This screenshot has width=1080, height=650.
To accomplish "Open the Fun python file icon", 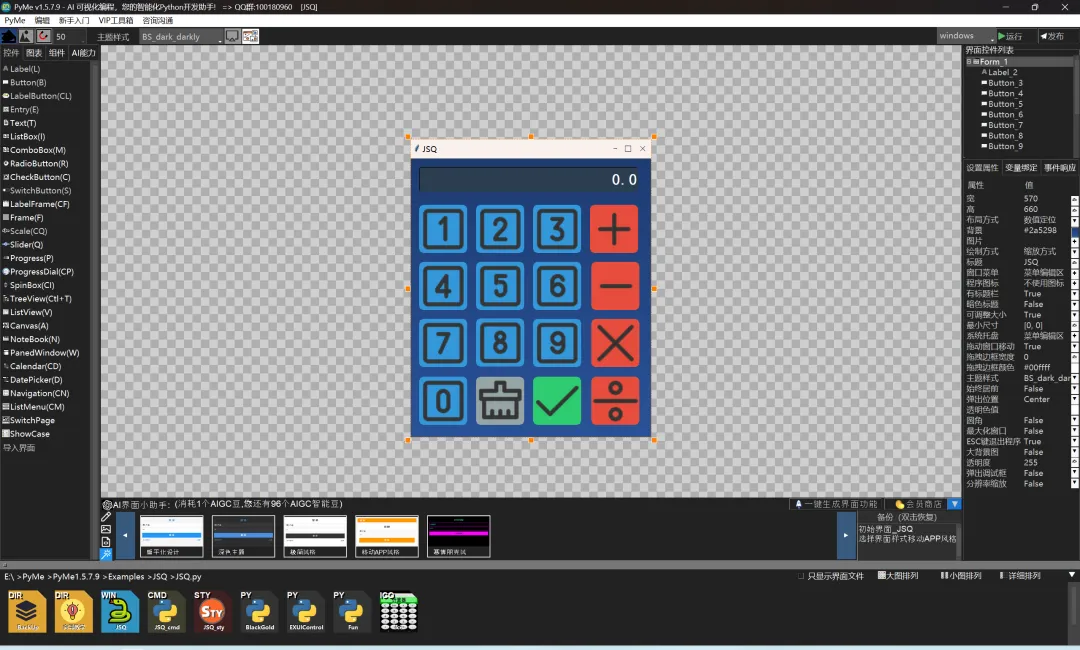I will [352, 611].
